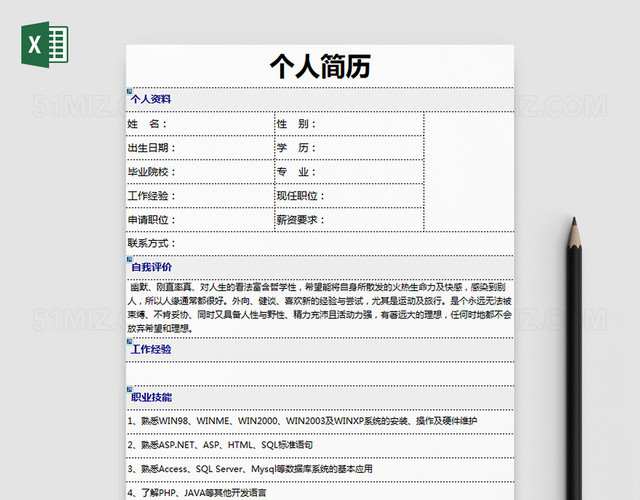Image resolution: width=640 pixels, height=500 pixels.
Task: Click the 毕业院校： field label
Action: point(151,172)
